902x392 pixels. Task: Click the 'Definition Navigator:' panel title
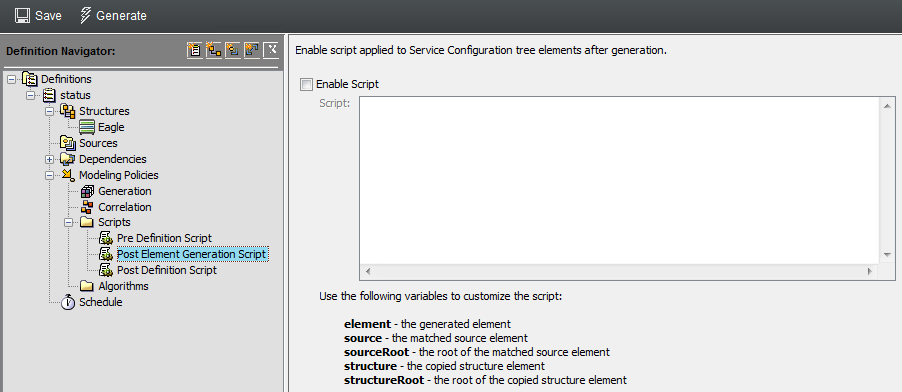pos(61,51)
